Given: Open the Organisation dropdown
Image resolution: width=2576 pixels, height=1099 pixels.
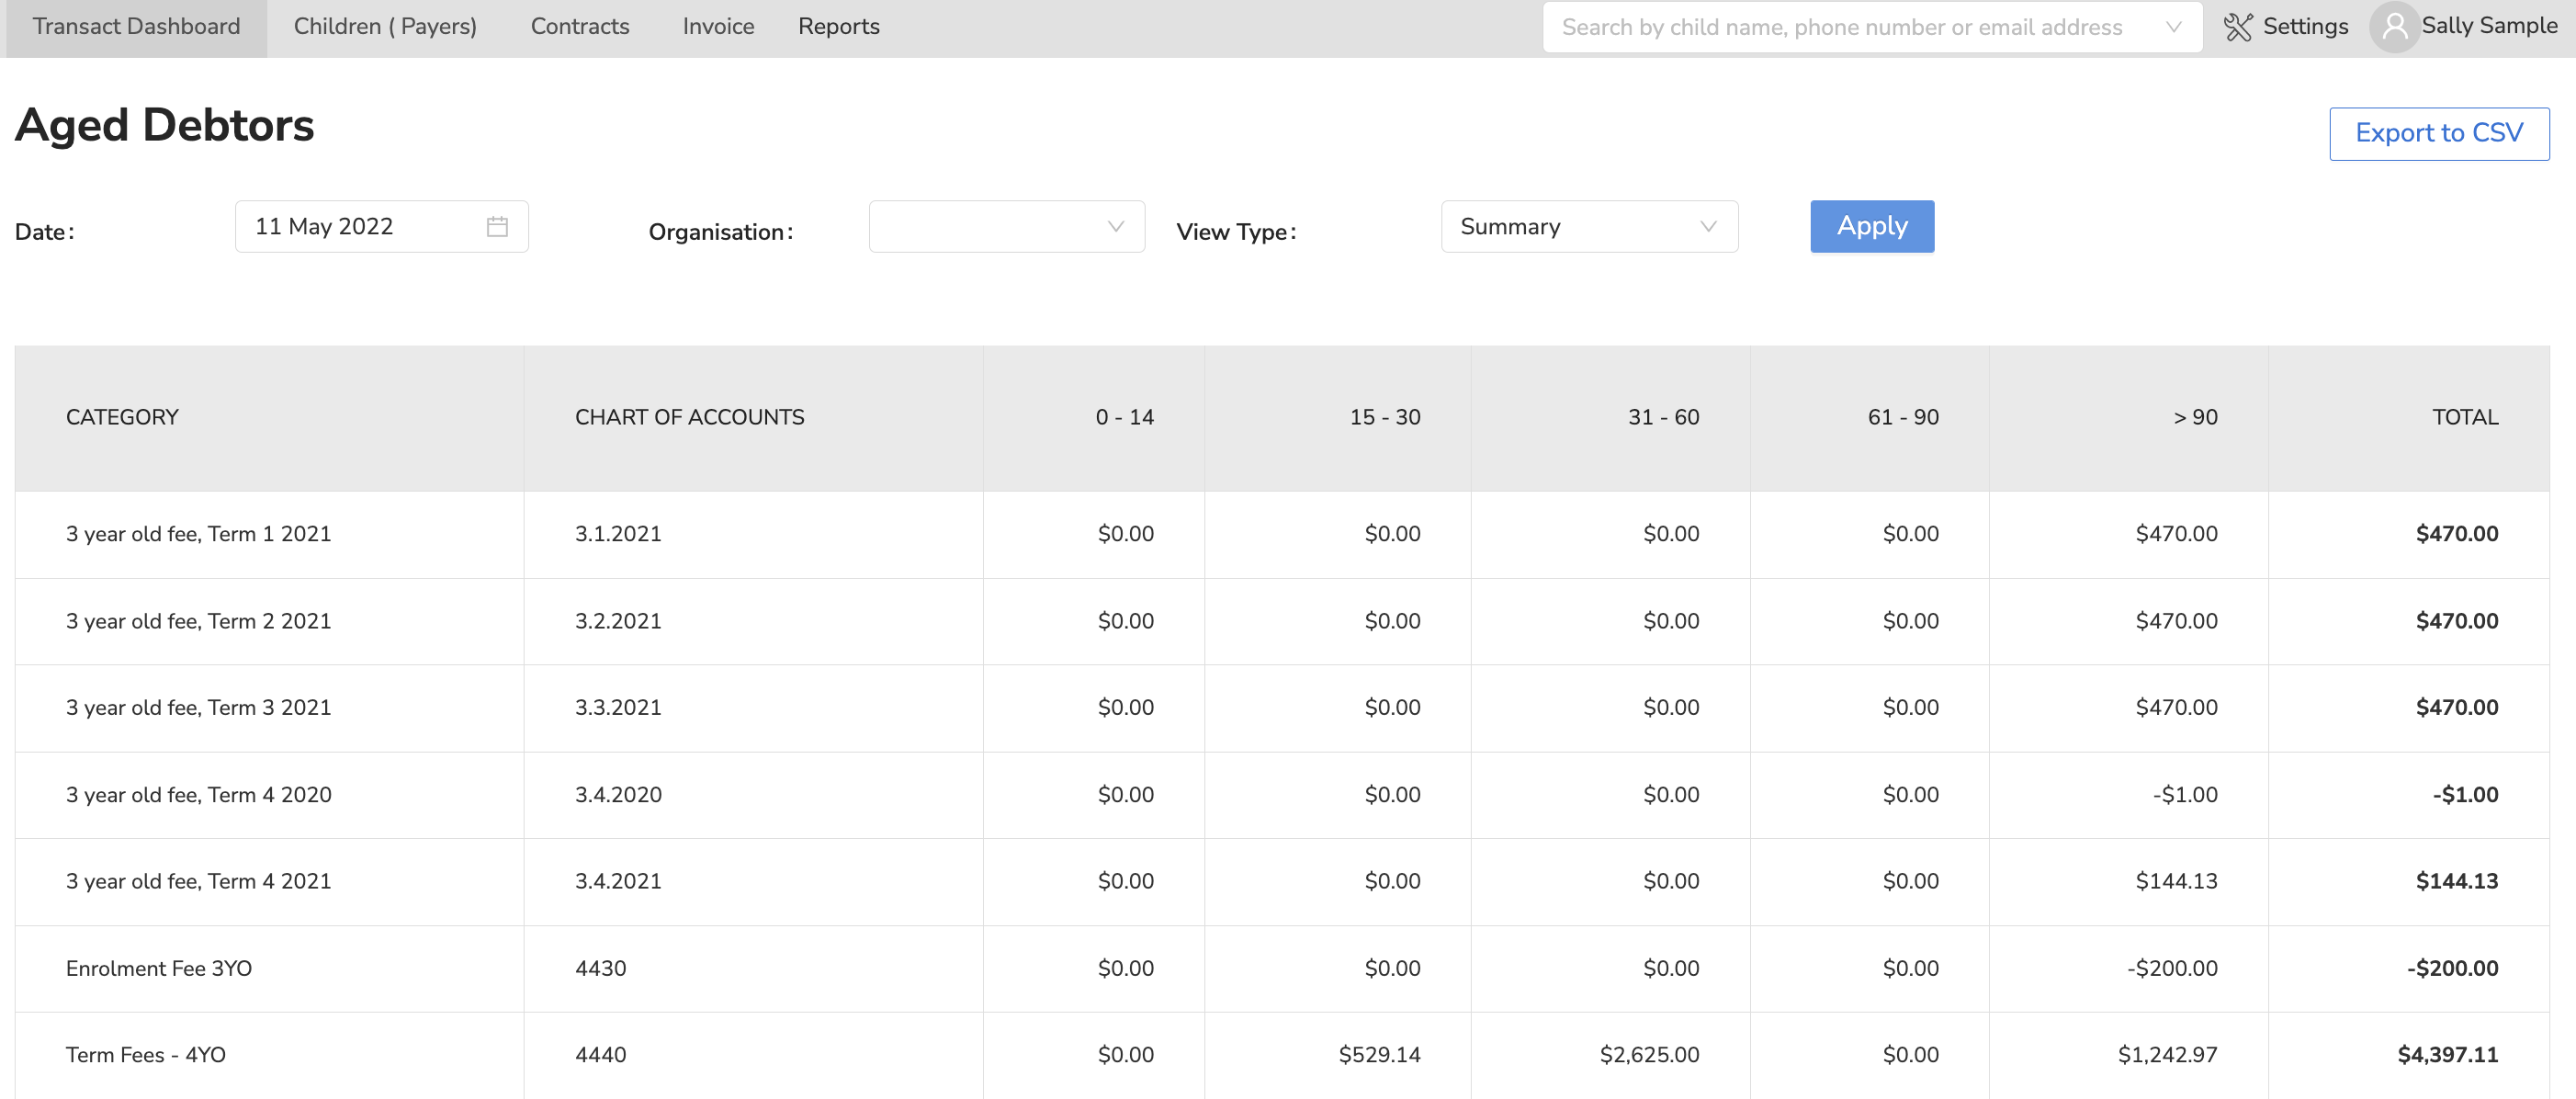Looking at the screenshot, I should (1006, 227).
